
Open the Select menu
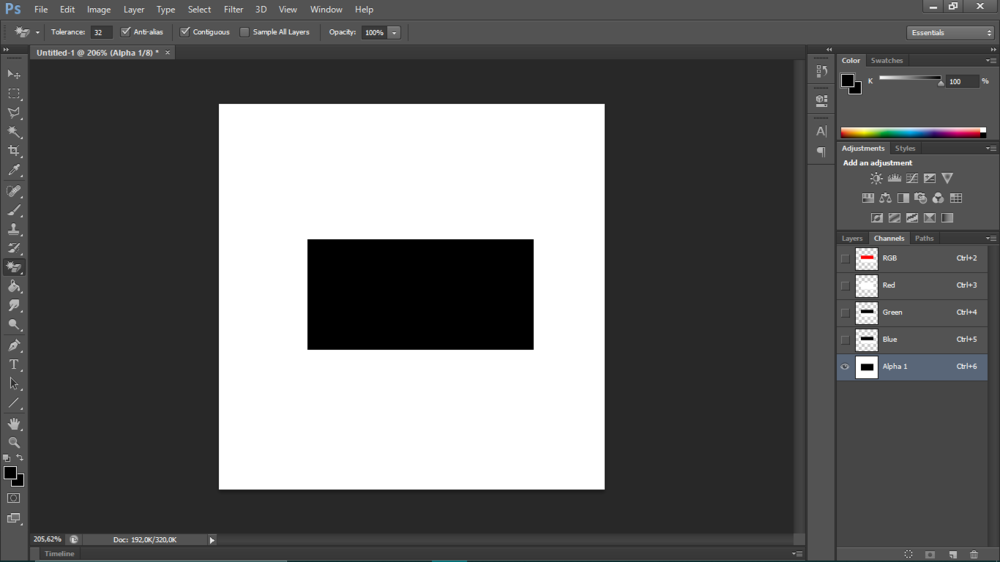(x=199, y=10)
